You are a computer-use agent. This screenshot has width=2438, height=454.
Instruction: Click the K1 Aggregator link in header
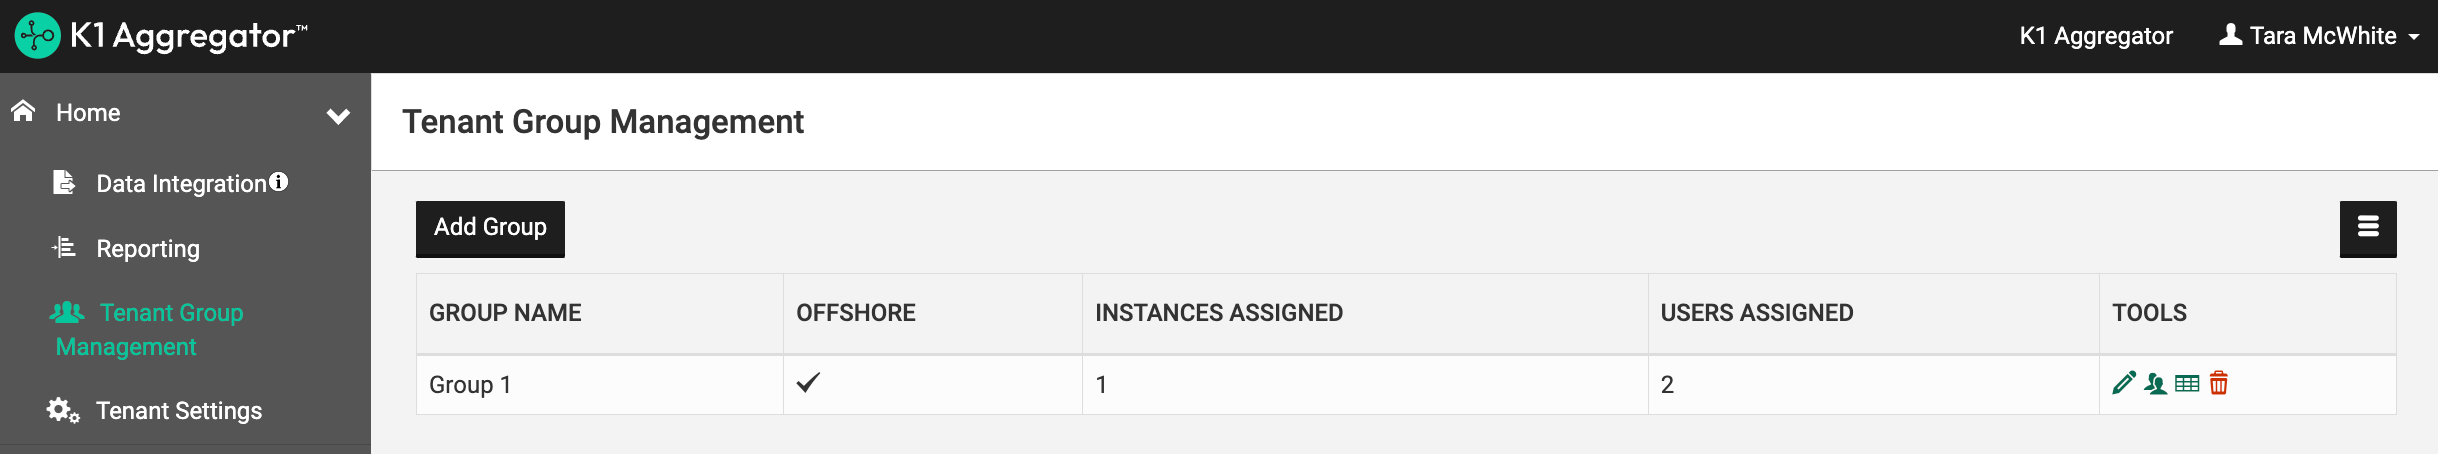click(x=2096, y=36)
